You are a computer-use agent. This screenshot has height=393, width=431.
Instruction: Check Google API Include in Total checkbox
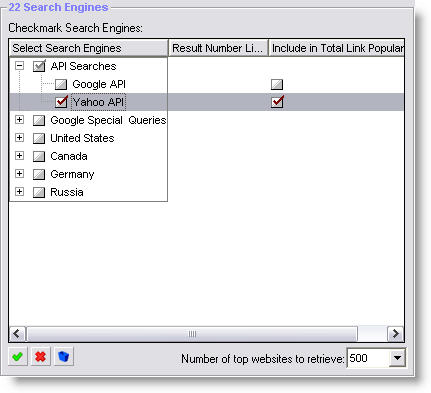pyautogui.click(x=277, y=84)
